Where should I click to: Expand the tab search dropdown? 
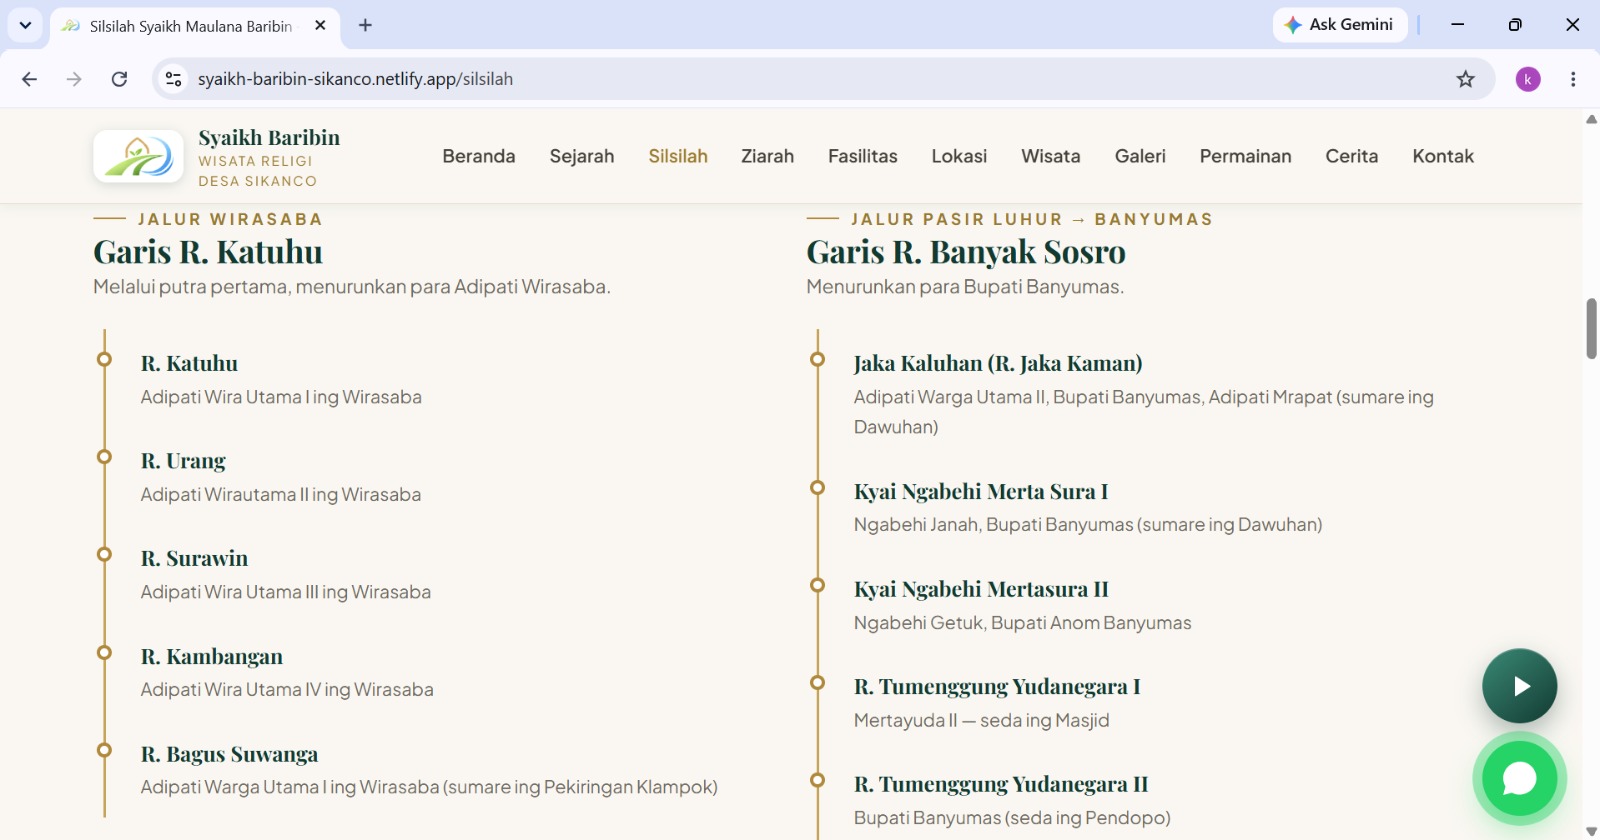pos(25,25)
